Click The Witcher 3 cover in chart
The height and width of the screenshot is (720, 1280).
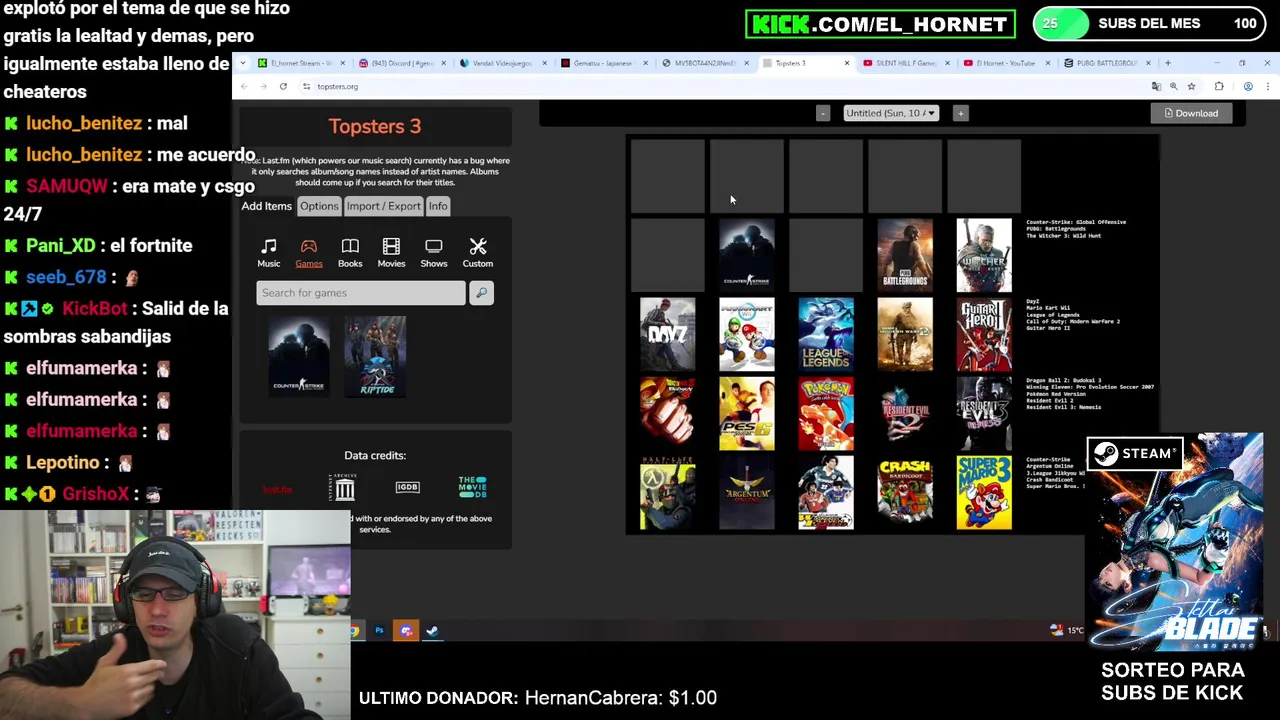(984, 255)
